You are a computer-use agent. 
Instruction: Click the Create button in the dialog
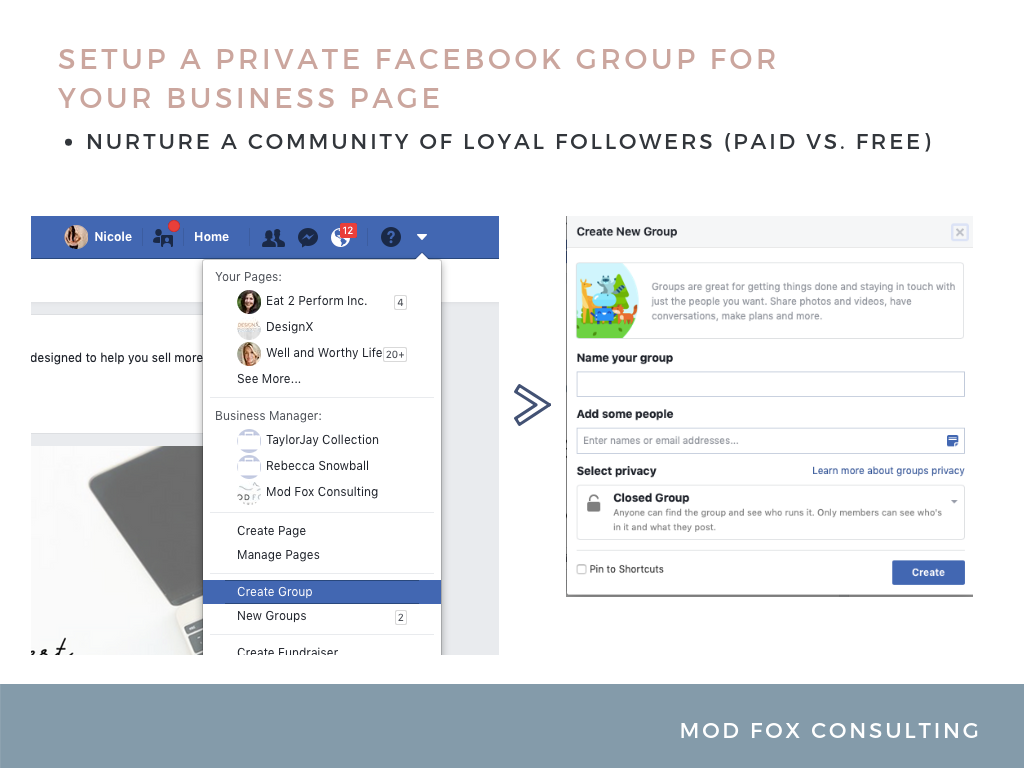tap(928, 572)
